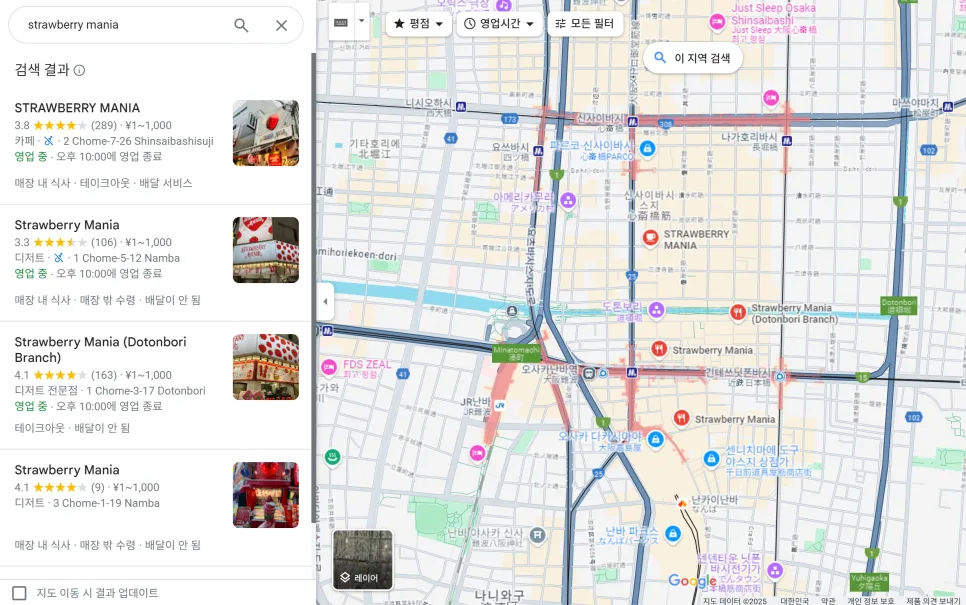Collapse the side panel with the arrow
The image size is (966, 605).
pos(325,301)
